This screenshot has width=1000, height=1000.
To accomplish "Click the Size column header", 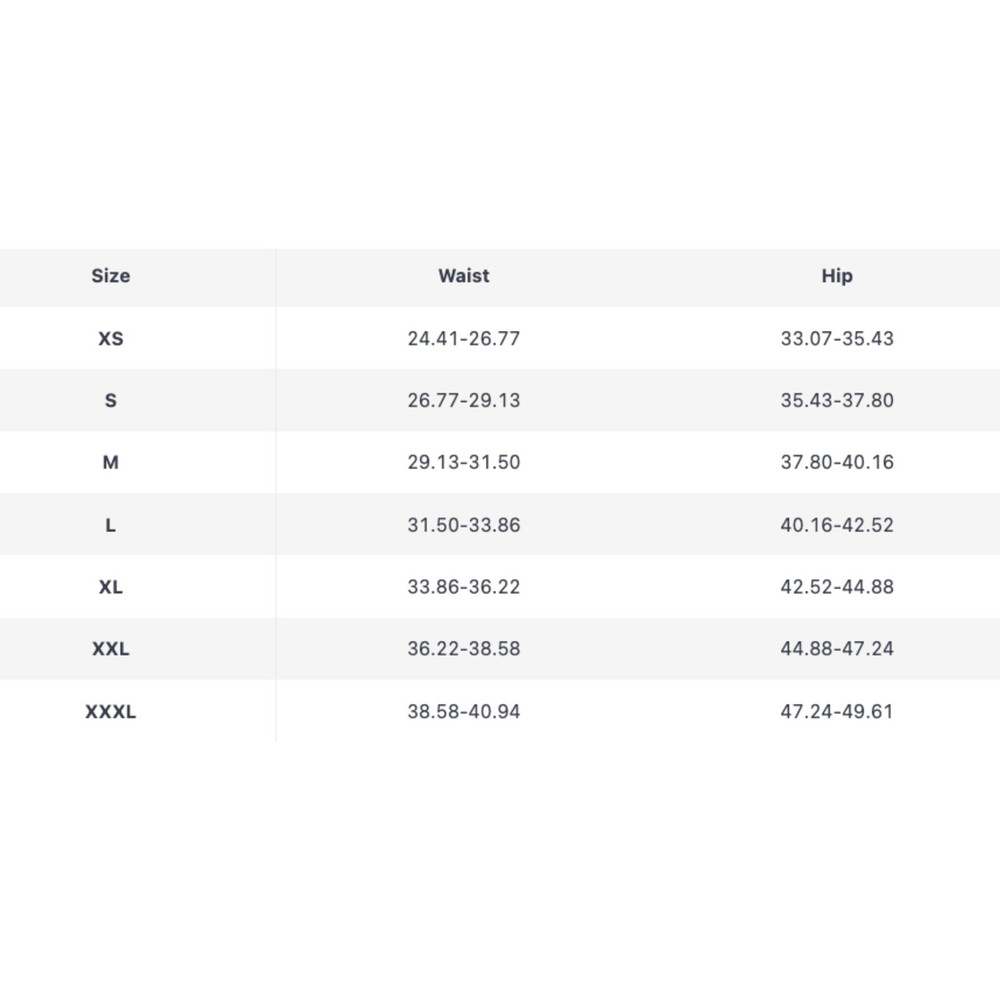I will click(x=111, y=276).
